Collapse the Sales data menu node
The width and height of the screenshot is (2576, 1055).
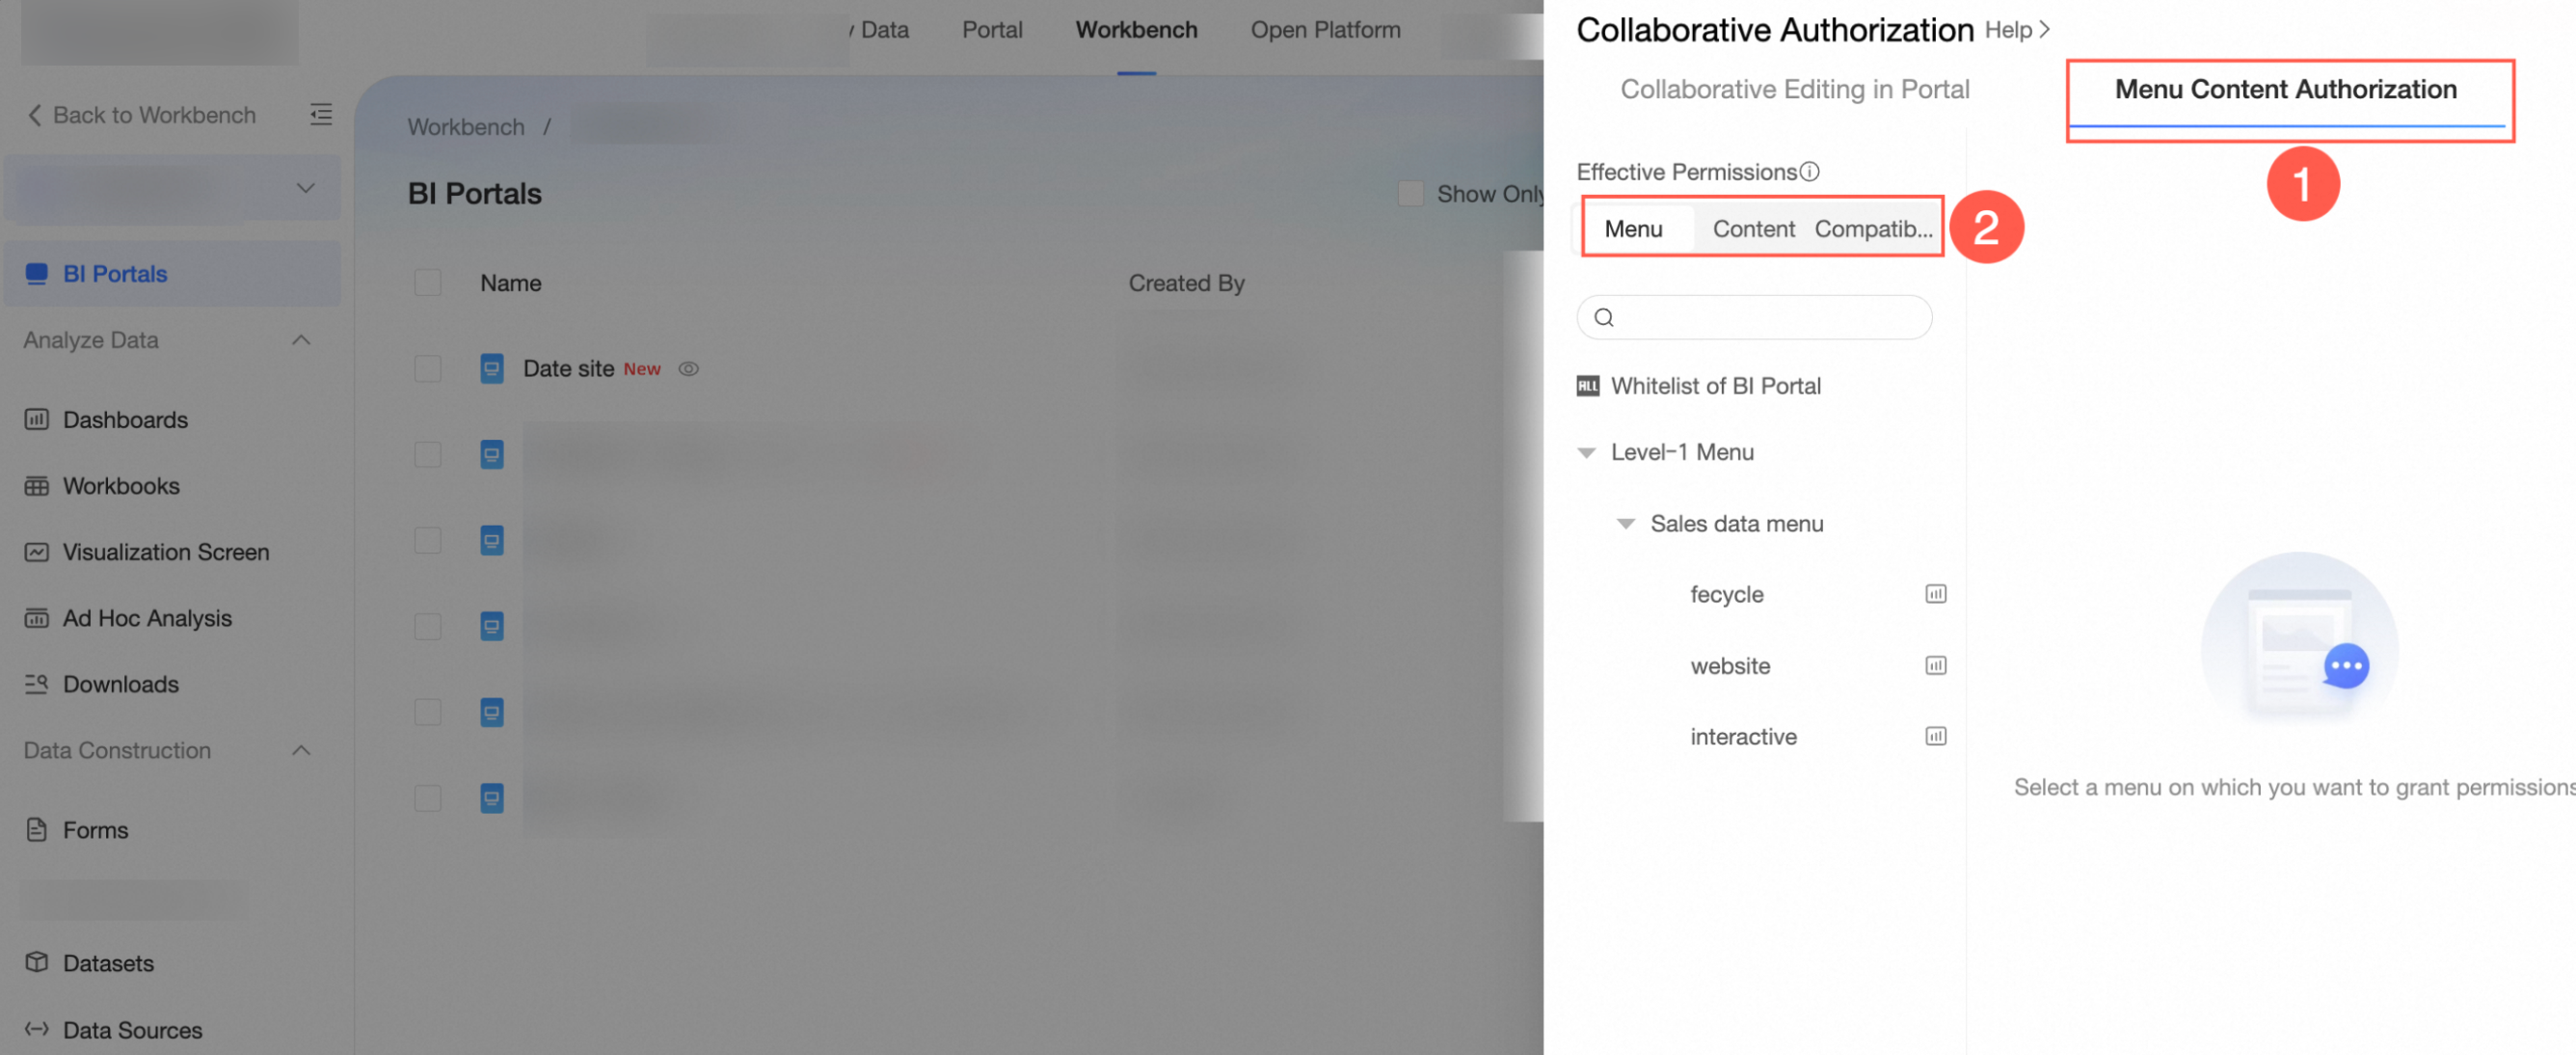click(x=1627, y=524)
